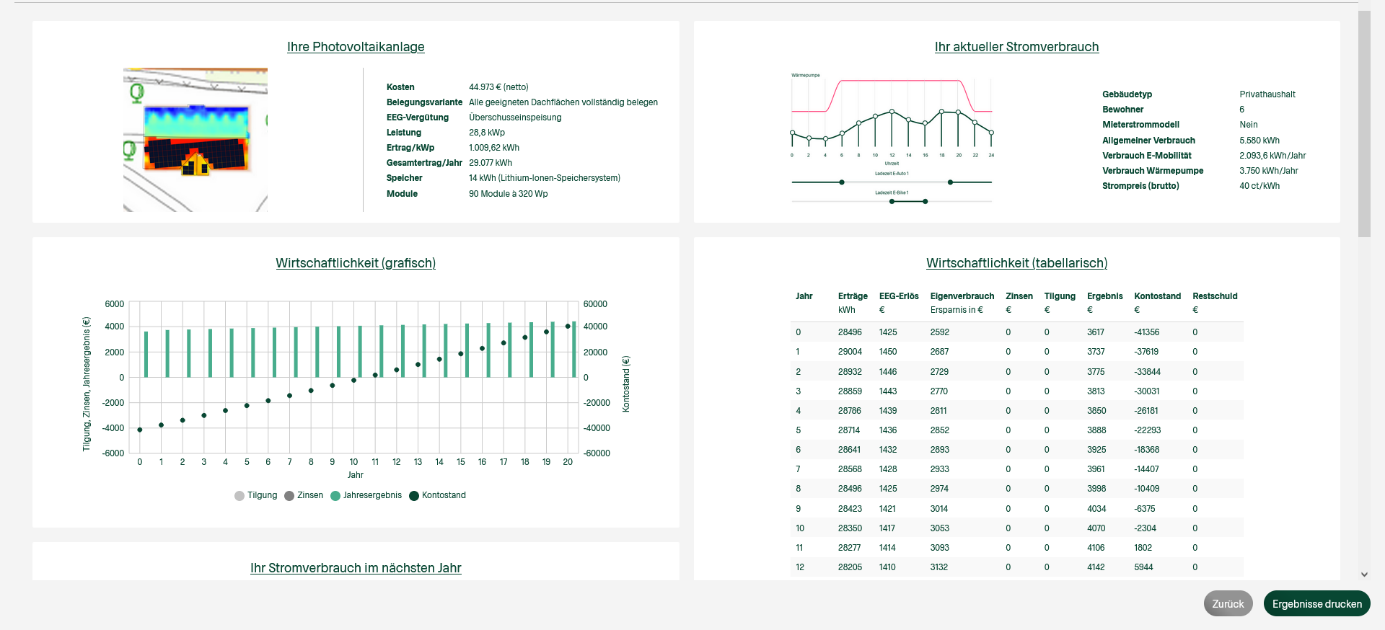Viewport: 1385px width, 630px height.
Task: Click the Kontostand cell 1802 in year 11
Action: 1143,547
